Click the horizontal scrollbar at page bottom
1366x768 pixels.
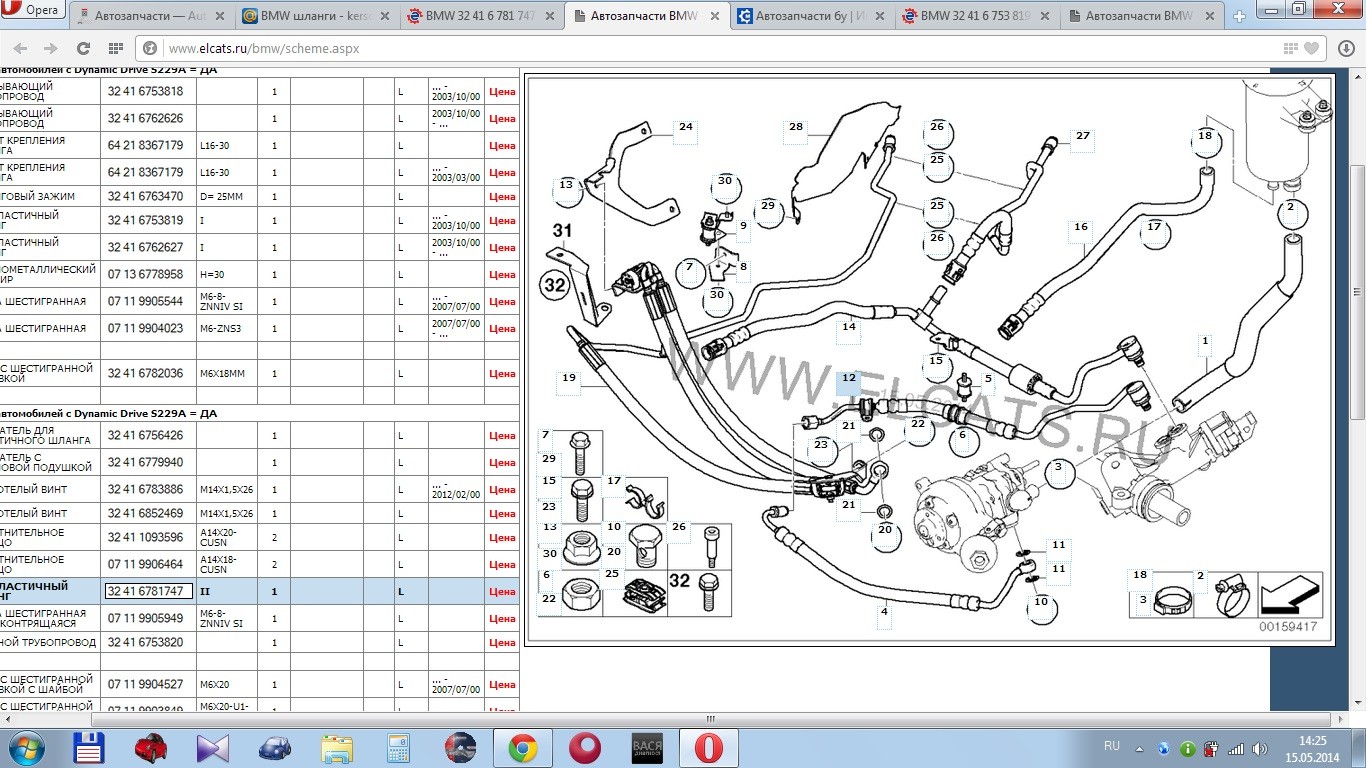(711, 718)
